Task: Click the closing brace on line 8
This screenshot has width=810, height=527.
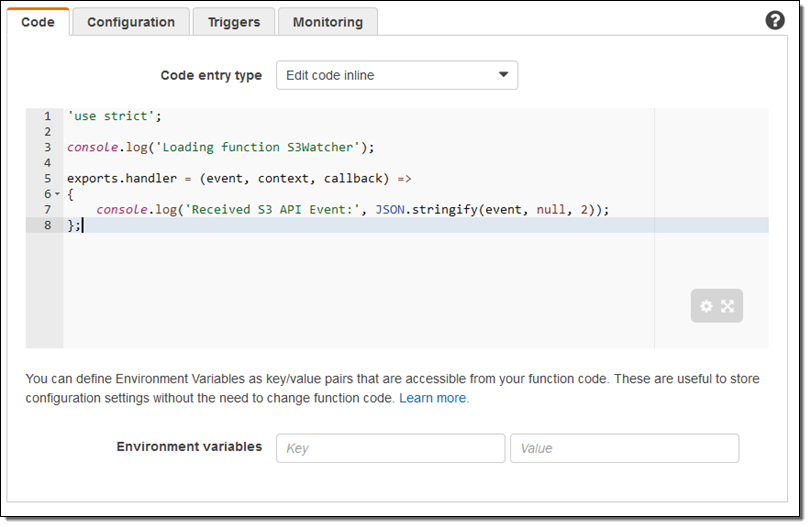Action: 71,225
